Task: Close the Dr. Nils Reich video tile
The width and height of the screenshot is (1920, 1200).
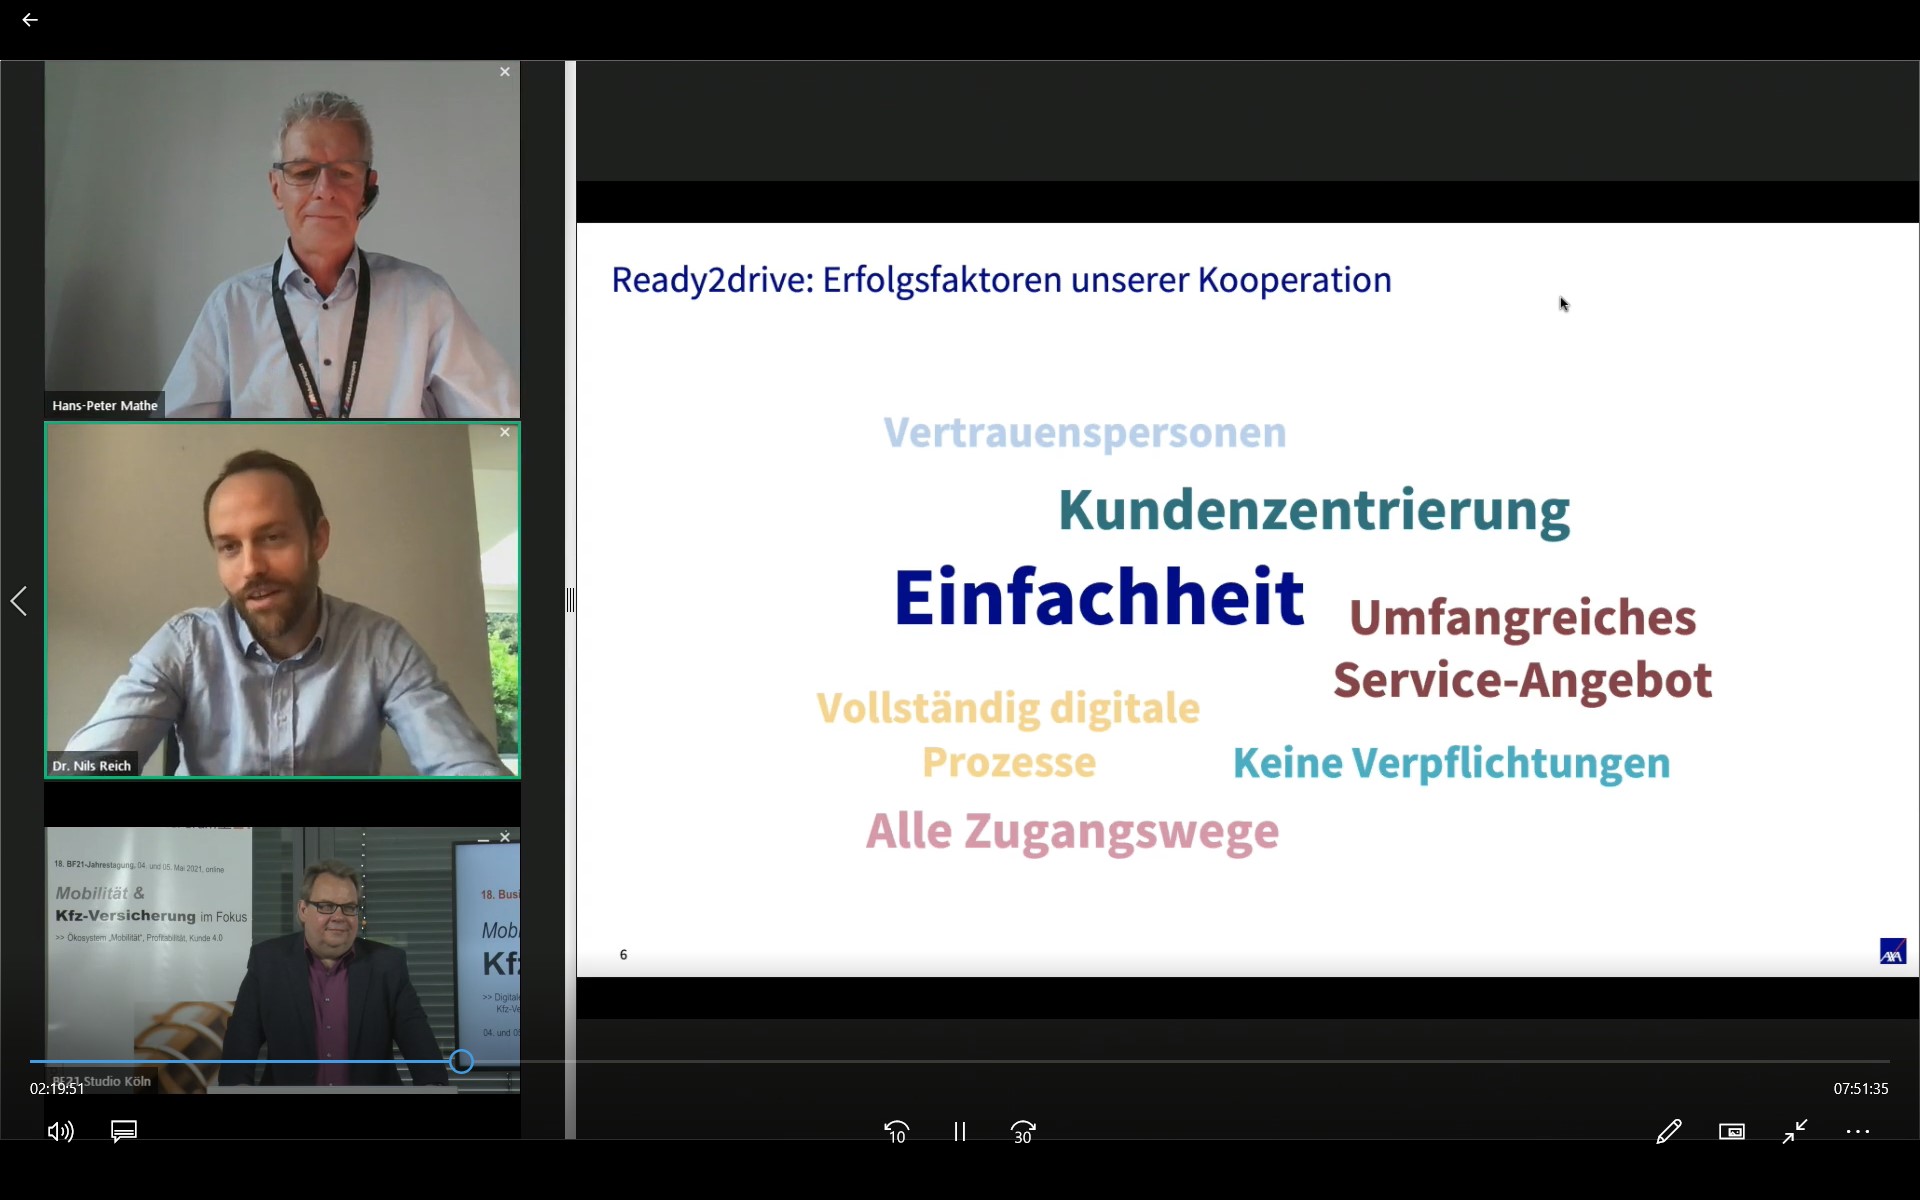Action: coord(505,432)
